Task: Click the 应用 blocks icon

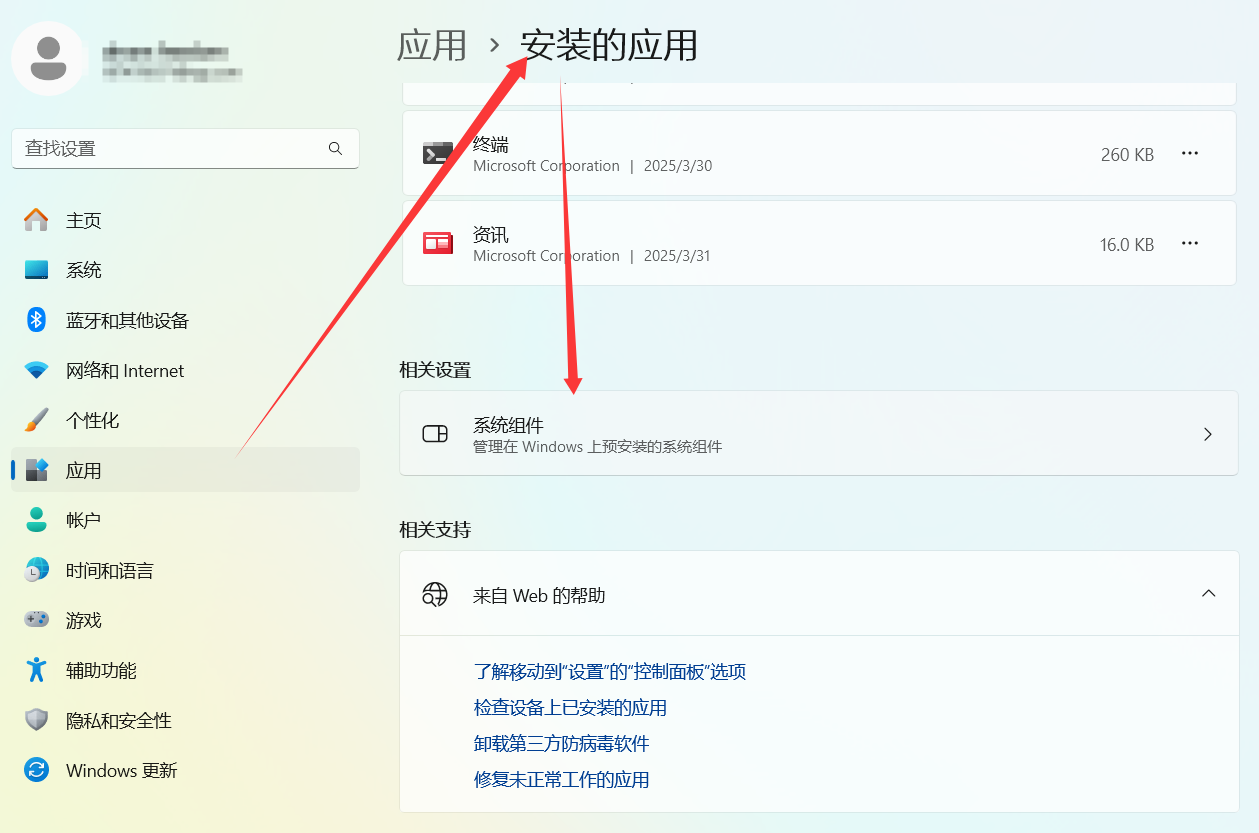Action: [x=36, y=470]
